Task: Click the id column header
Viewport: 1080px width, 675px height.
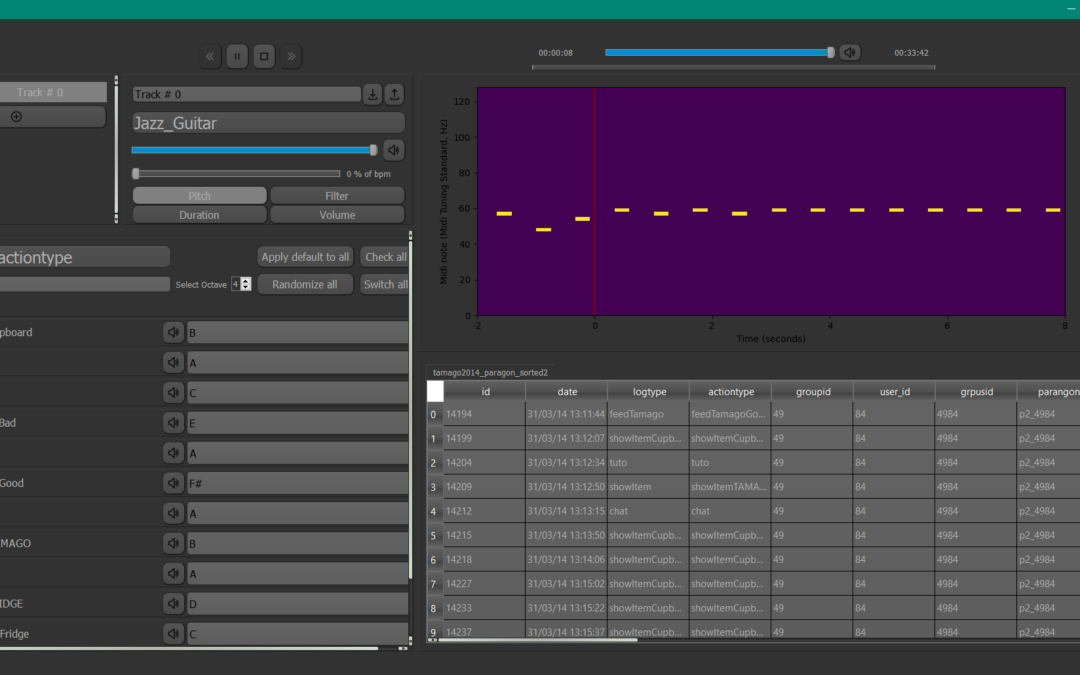Action: tap(485, 391)
